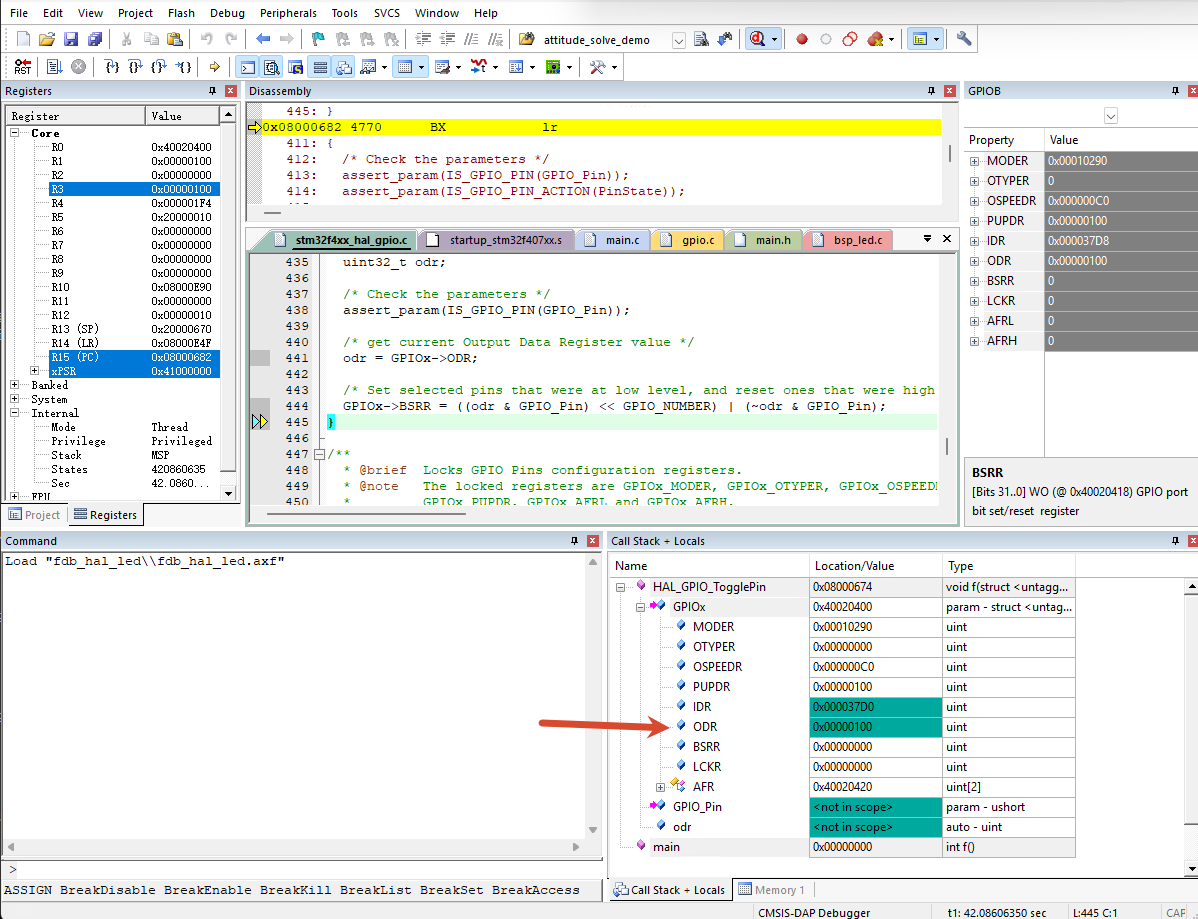The width and height of the screenshot is (1198, 919).
Task: Toggle the Call Stack window button
Action: pyautogui.click(x=345, y=67)
